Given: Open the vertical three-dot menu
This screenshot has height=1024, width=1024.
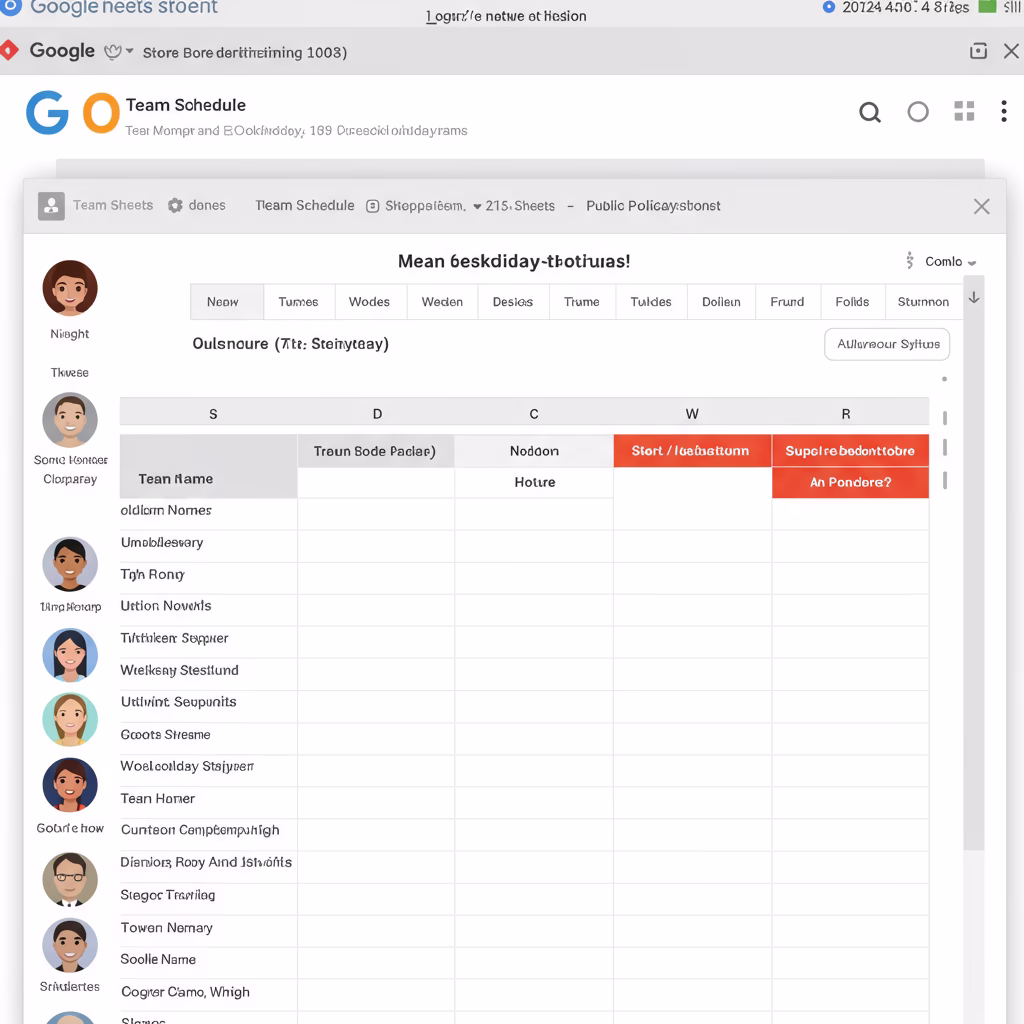Looking at the screenshot, I should pos(1004,111).
